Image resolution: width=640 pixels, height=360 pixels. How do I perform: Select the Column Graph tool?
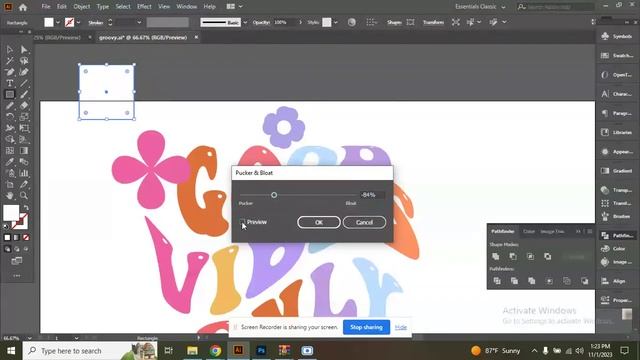pos(24,173)
